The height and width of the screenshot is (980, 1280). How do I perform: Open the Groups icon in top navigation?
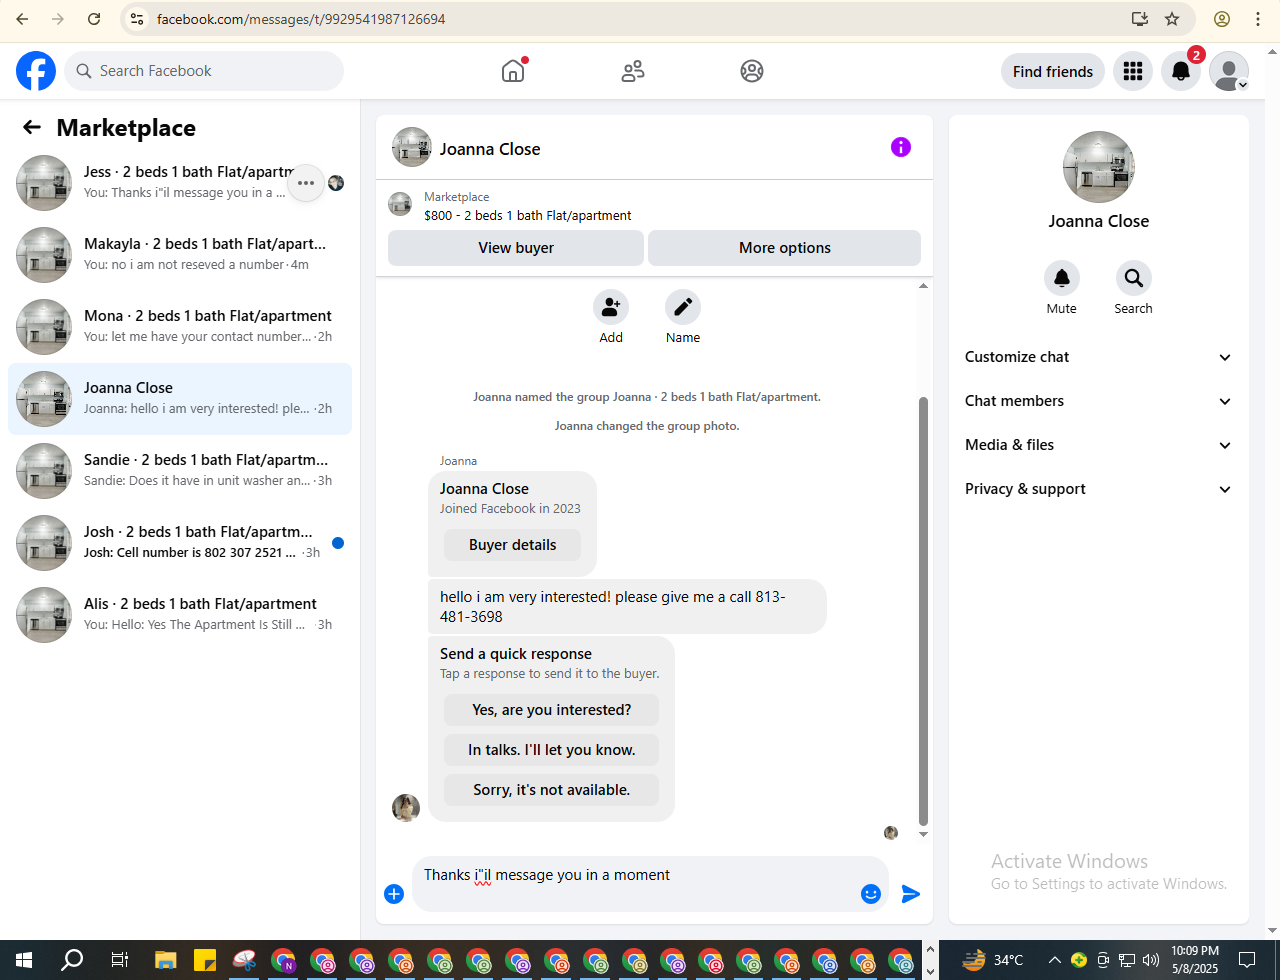(x=752, y=71)
